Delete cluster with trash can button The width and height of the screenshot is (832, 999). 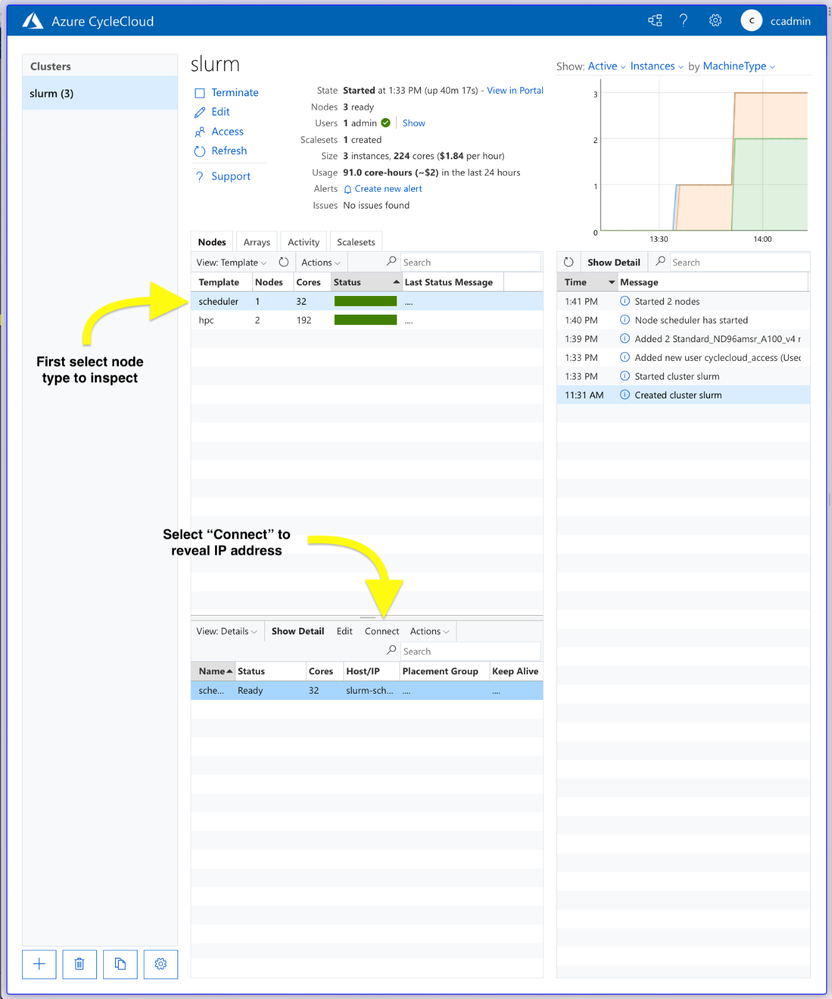(x=80, y=964)
